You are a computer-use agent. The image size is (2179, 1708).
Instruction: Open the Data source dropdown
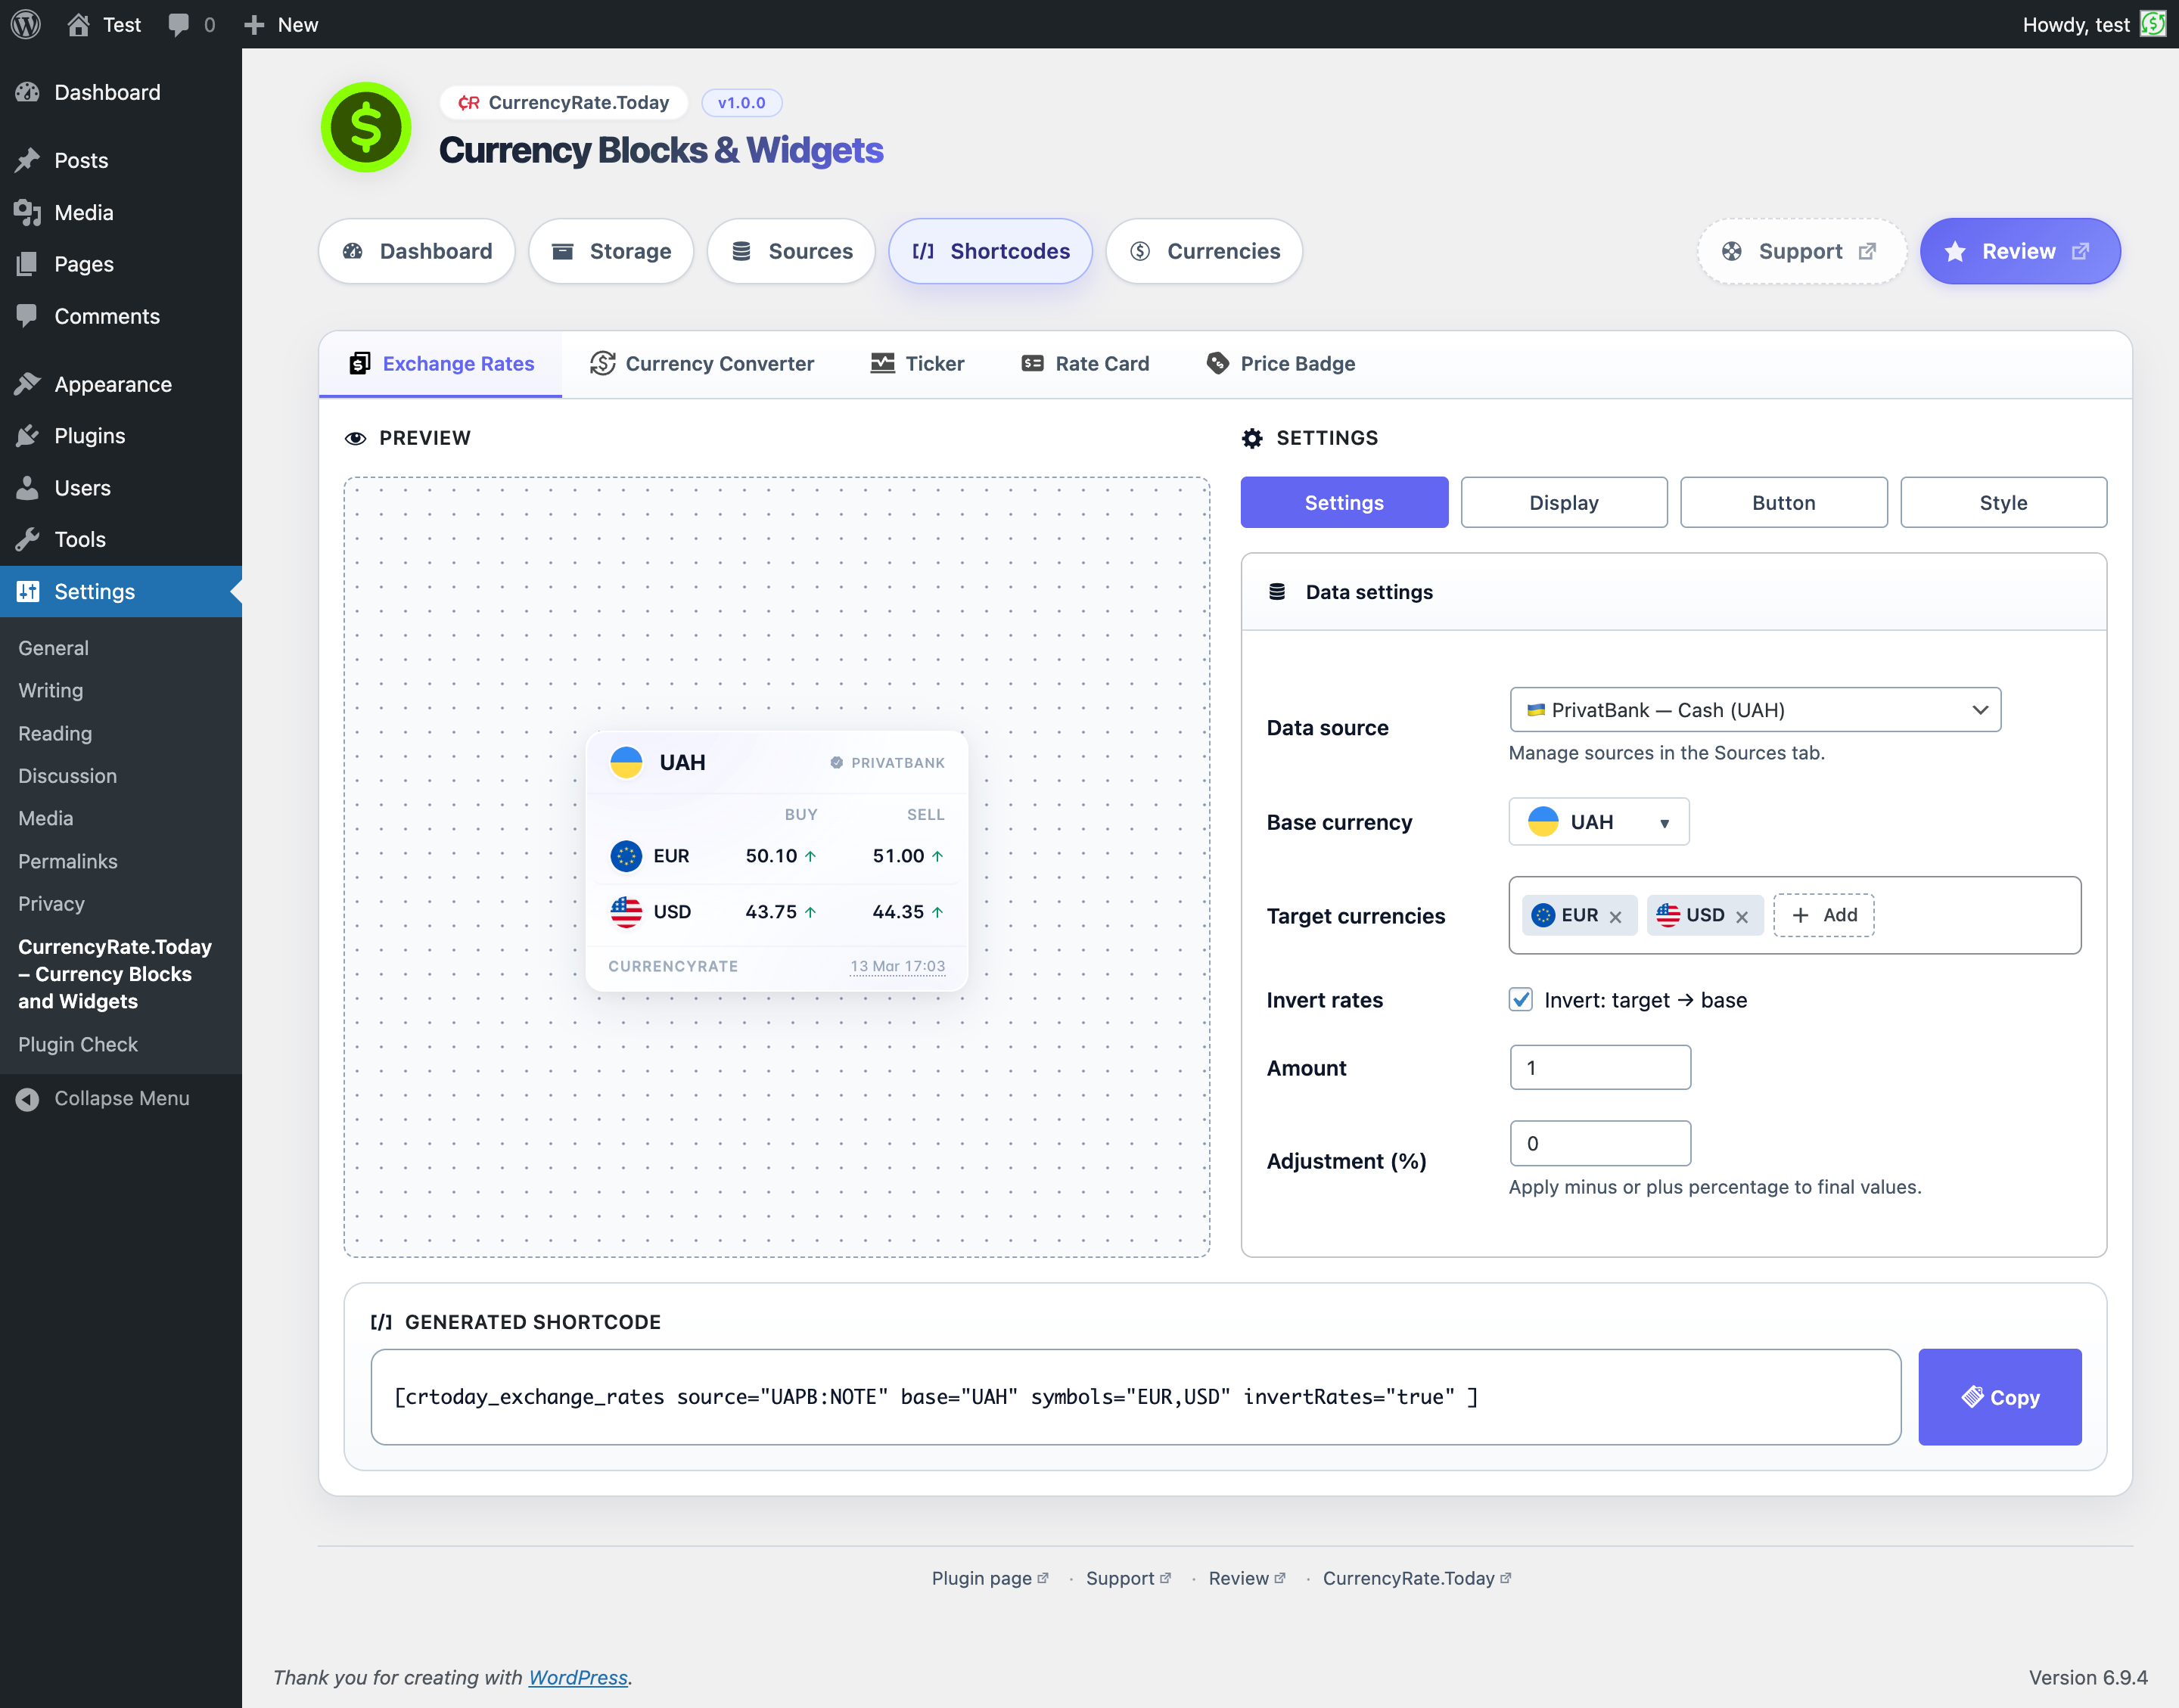pos(1755,710)
